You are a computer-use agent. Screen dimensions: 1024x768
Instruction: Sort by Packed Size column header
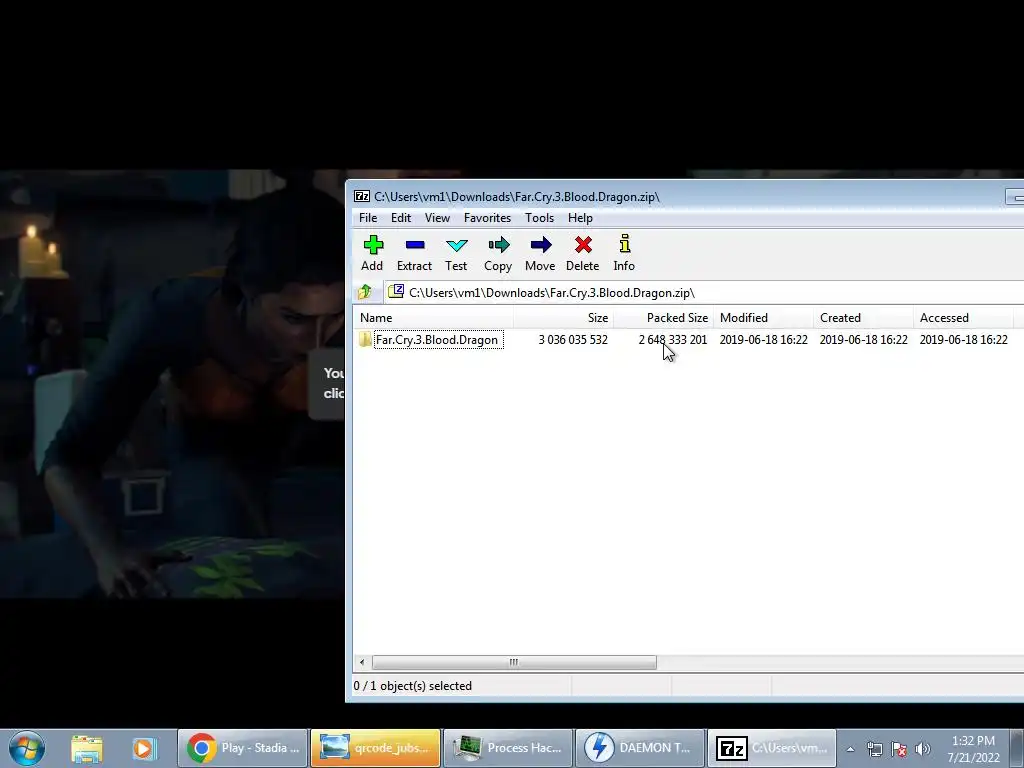663,318
